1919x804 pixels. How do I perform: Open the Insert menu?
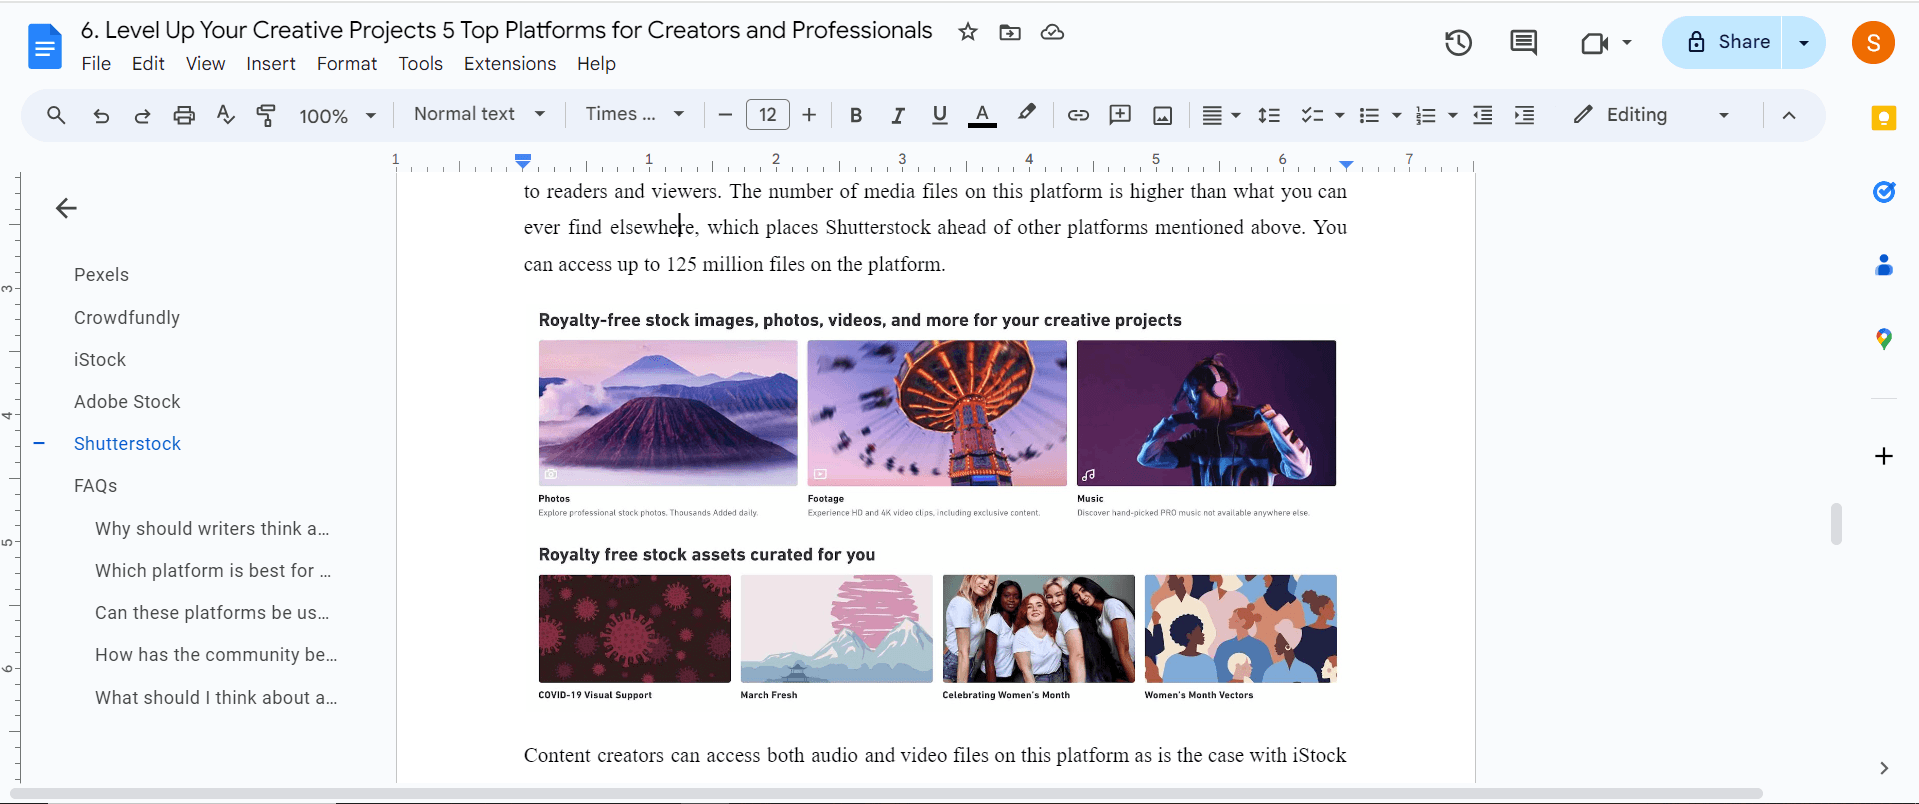click(x=271, y=64)
